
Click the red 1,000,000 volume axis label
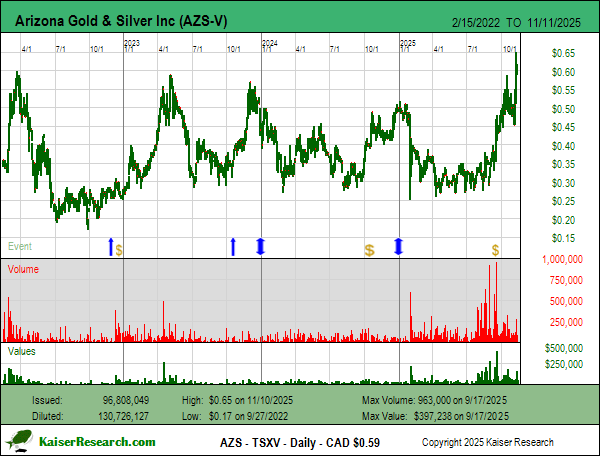coord(562,259)
